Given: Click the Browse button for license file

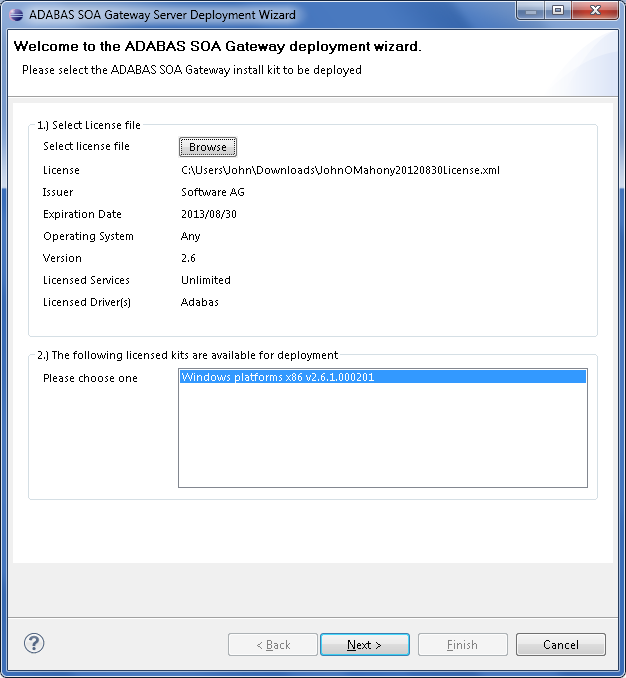Looking at the screenshot, I should pos(208,147).
